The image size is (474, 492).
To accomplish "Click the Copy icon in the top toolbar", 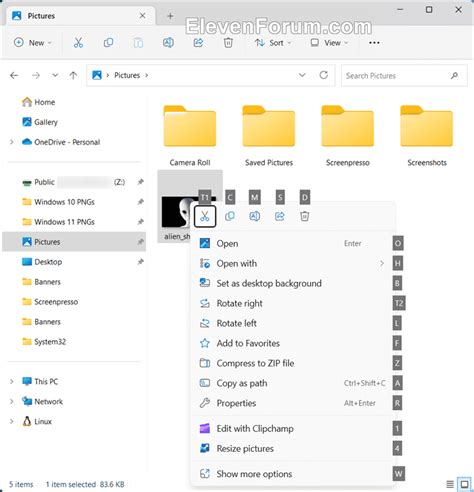I will click(108, 43).
